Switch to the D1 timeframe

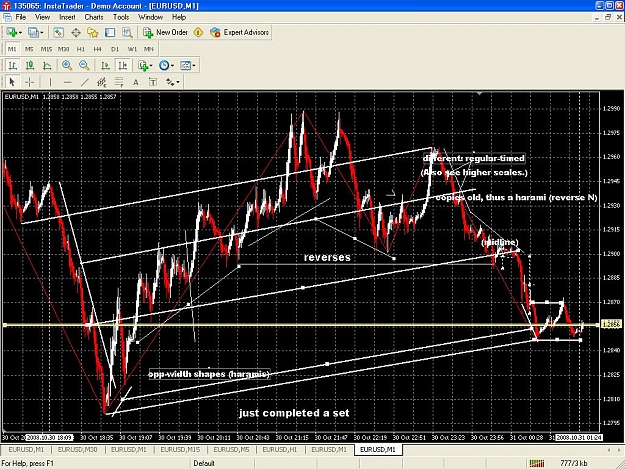(115, 49)
